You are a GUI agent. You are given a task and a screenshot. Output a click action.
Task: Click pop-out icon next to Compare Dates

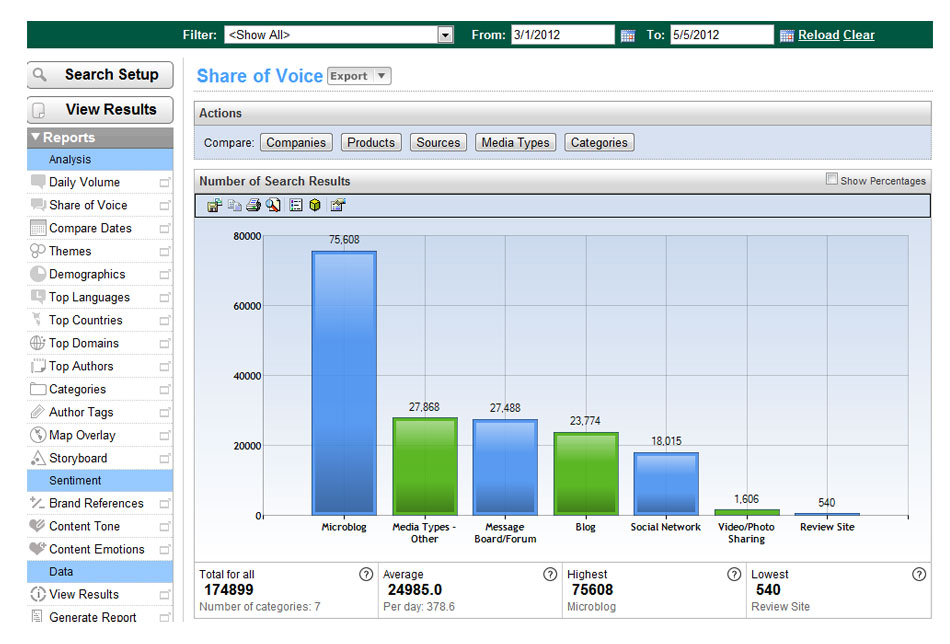165,228
